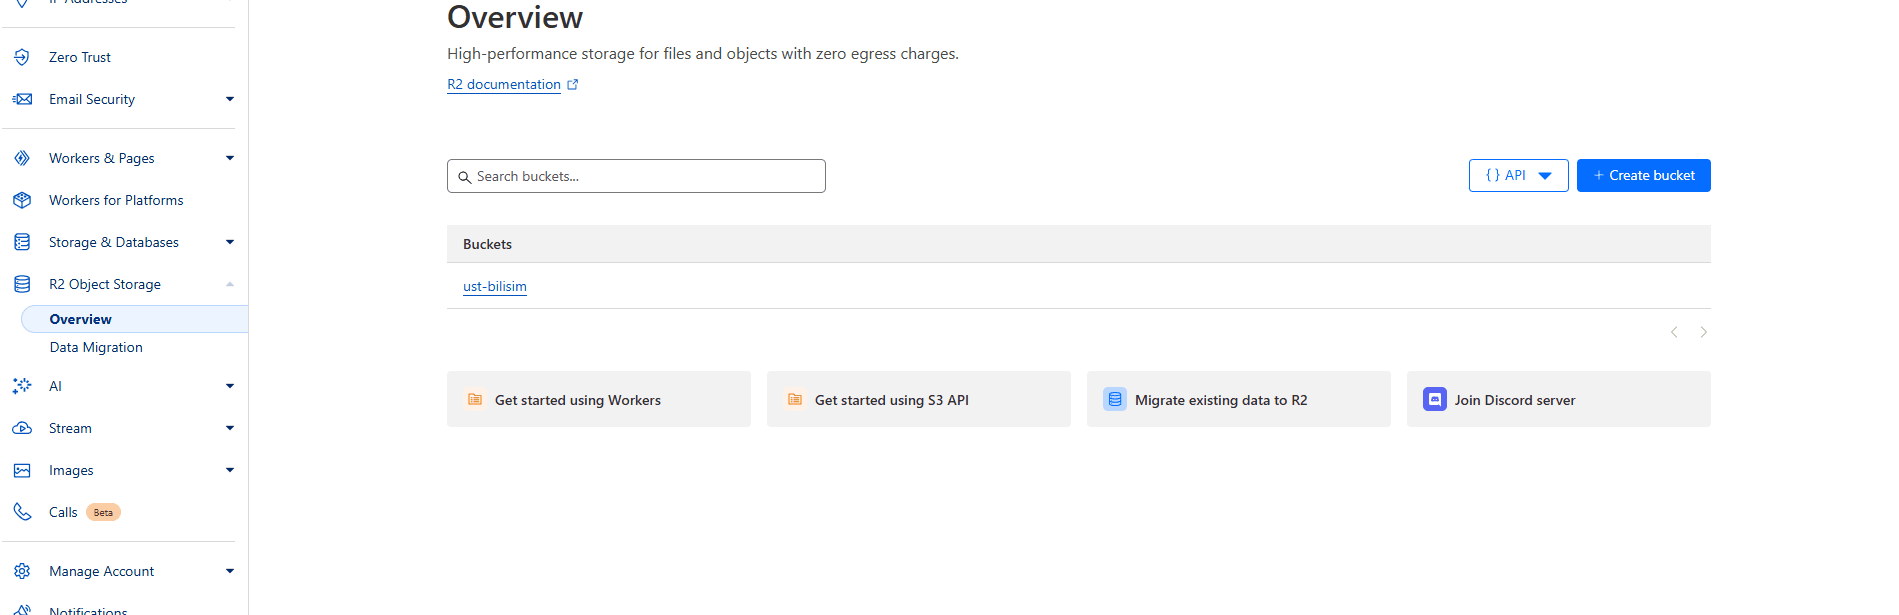Expand the Manage Account submenu arrow
Screen dimensions: 1899x615
click(230, 571)
